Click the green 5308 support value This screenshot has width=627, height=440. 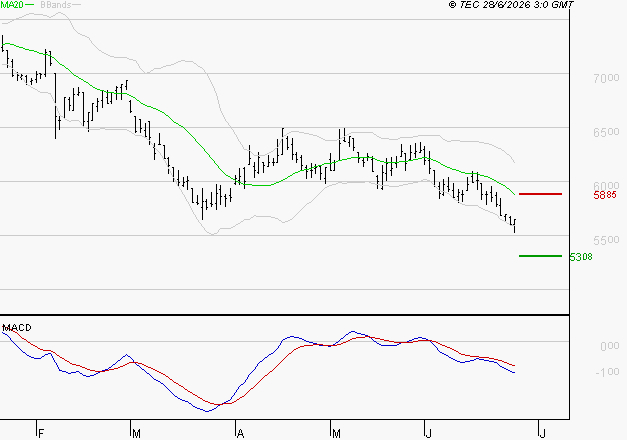581,257
